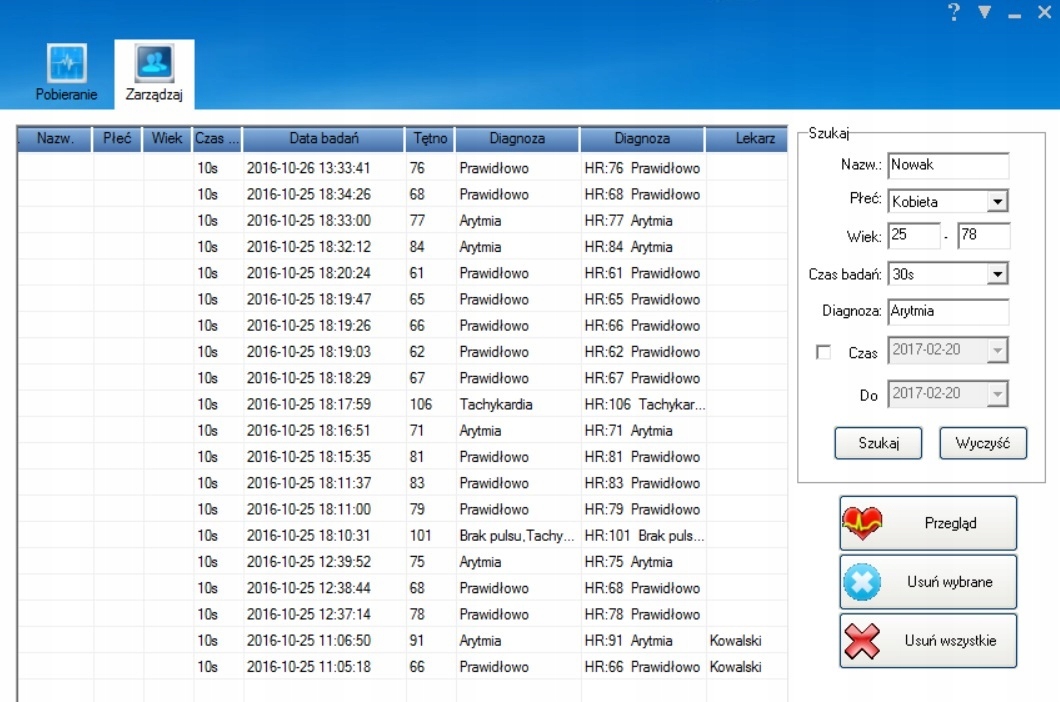This screenshot has width=1060, height=702.
Task: Click the Szukaj search button
Action: point(878,443)
